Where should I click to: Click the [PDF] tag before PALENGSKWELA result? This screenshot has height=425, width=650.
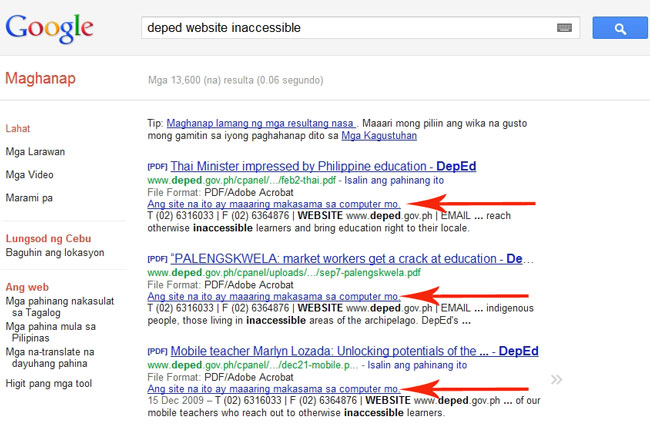click(x=158, y=259)
